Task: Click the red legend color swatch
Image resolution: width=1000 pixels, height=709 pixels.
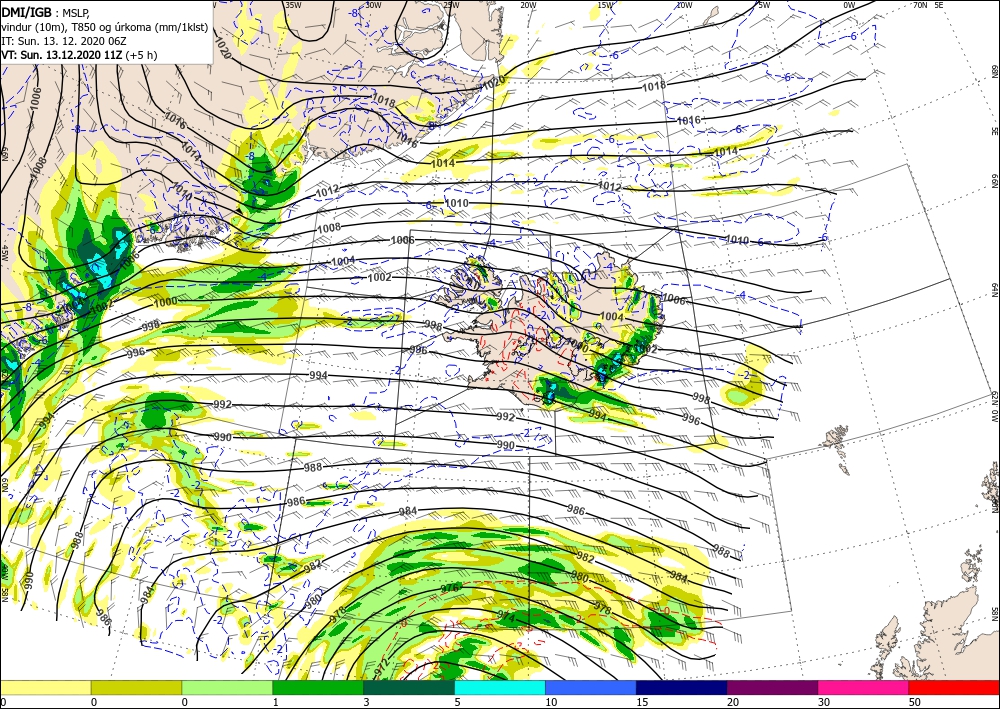Action: coord(954,687)
